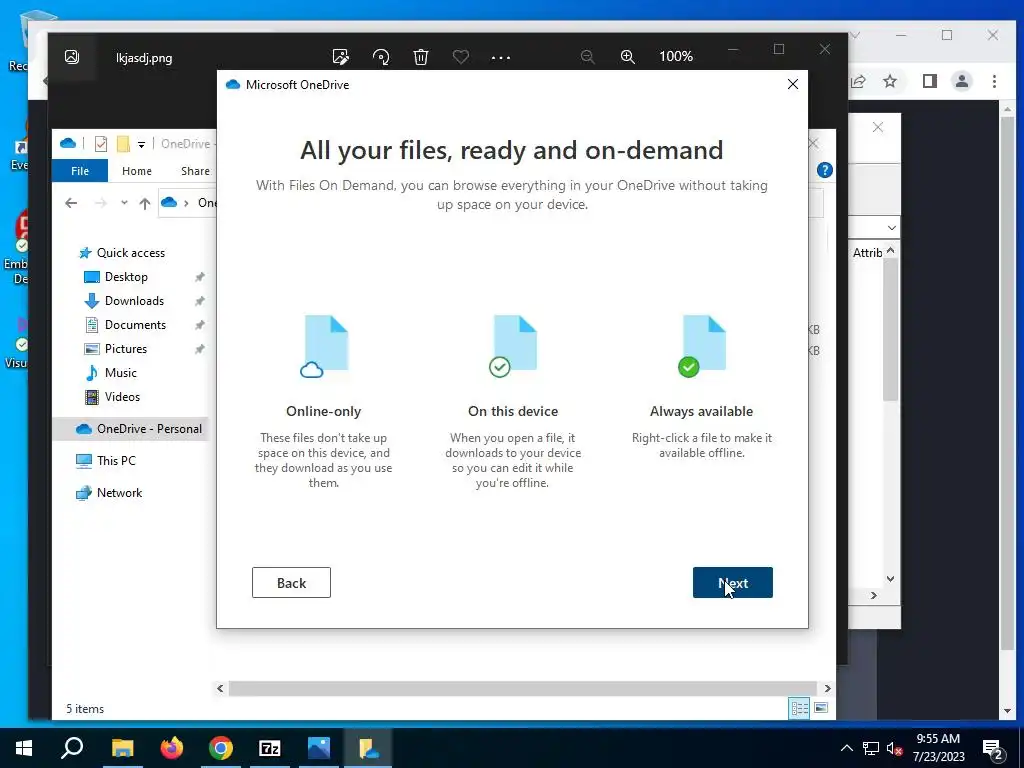Open Firefox from the taskbar

point(172,748)
